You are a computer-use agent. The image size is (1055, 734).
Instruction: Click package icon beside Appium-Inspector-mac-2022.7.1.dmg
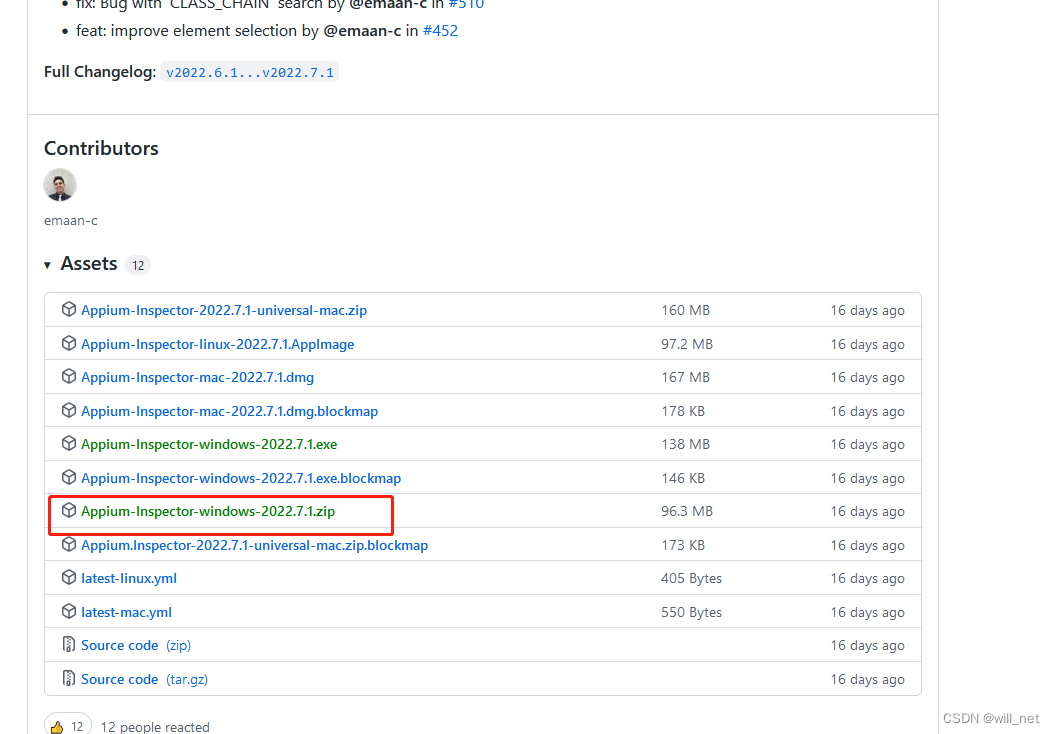(69, 376)
